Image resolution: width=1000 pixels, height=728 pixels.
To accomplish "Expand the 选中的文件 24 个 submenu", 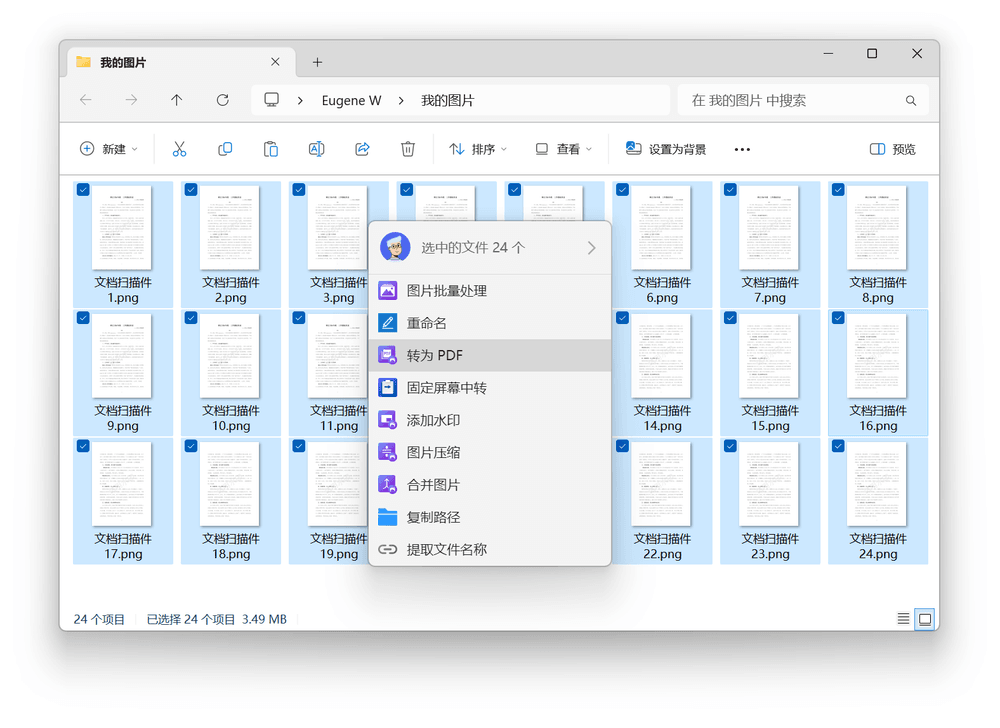I will pyautogui.click(x=591, y=248).
